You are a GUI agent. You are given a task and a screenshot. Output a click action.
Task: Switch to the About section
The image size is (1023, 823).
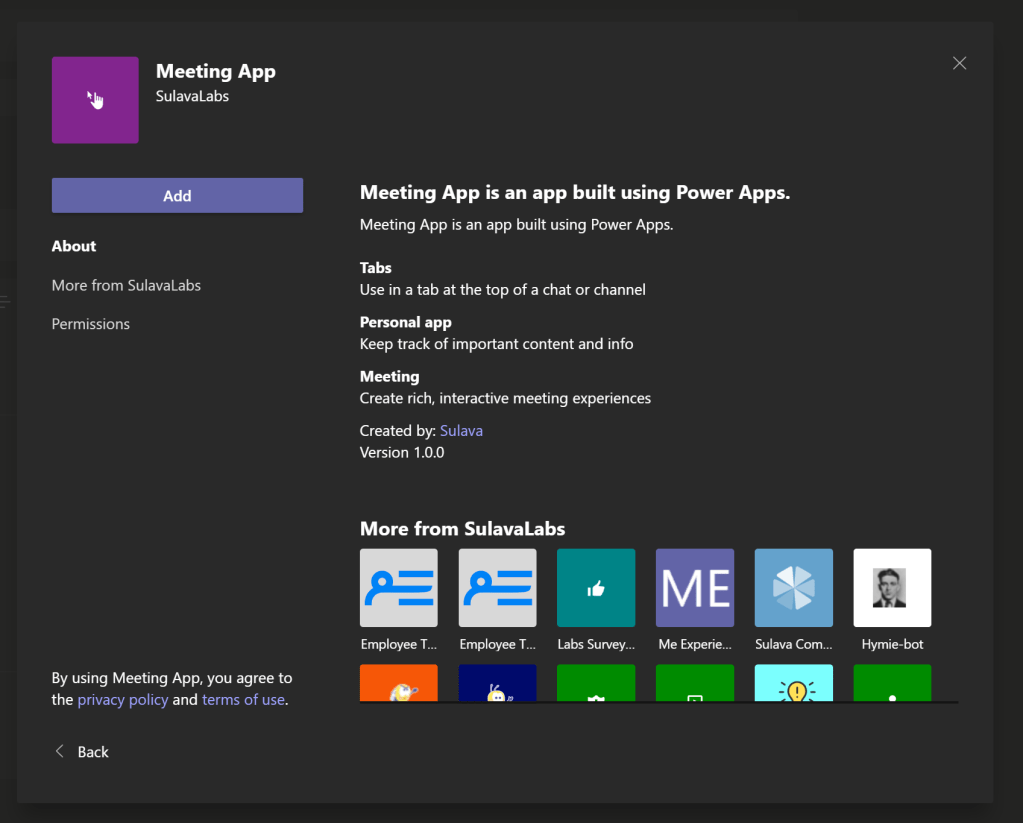point(74,246)
